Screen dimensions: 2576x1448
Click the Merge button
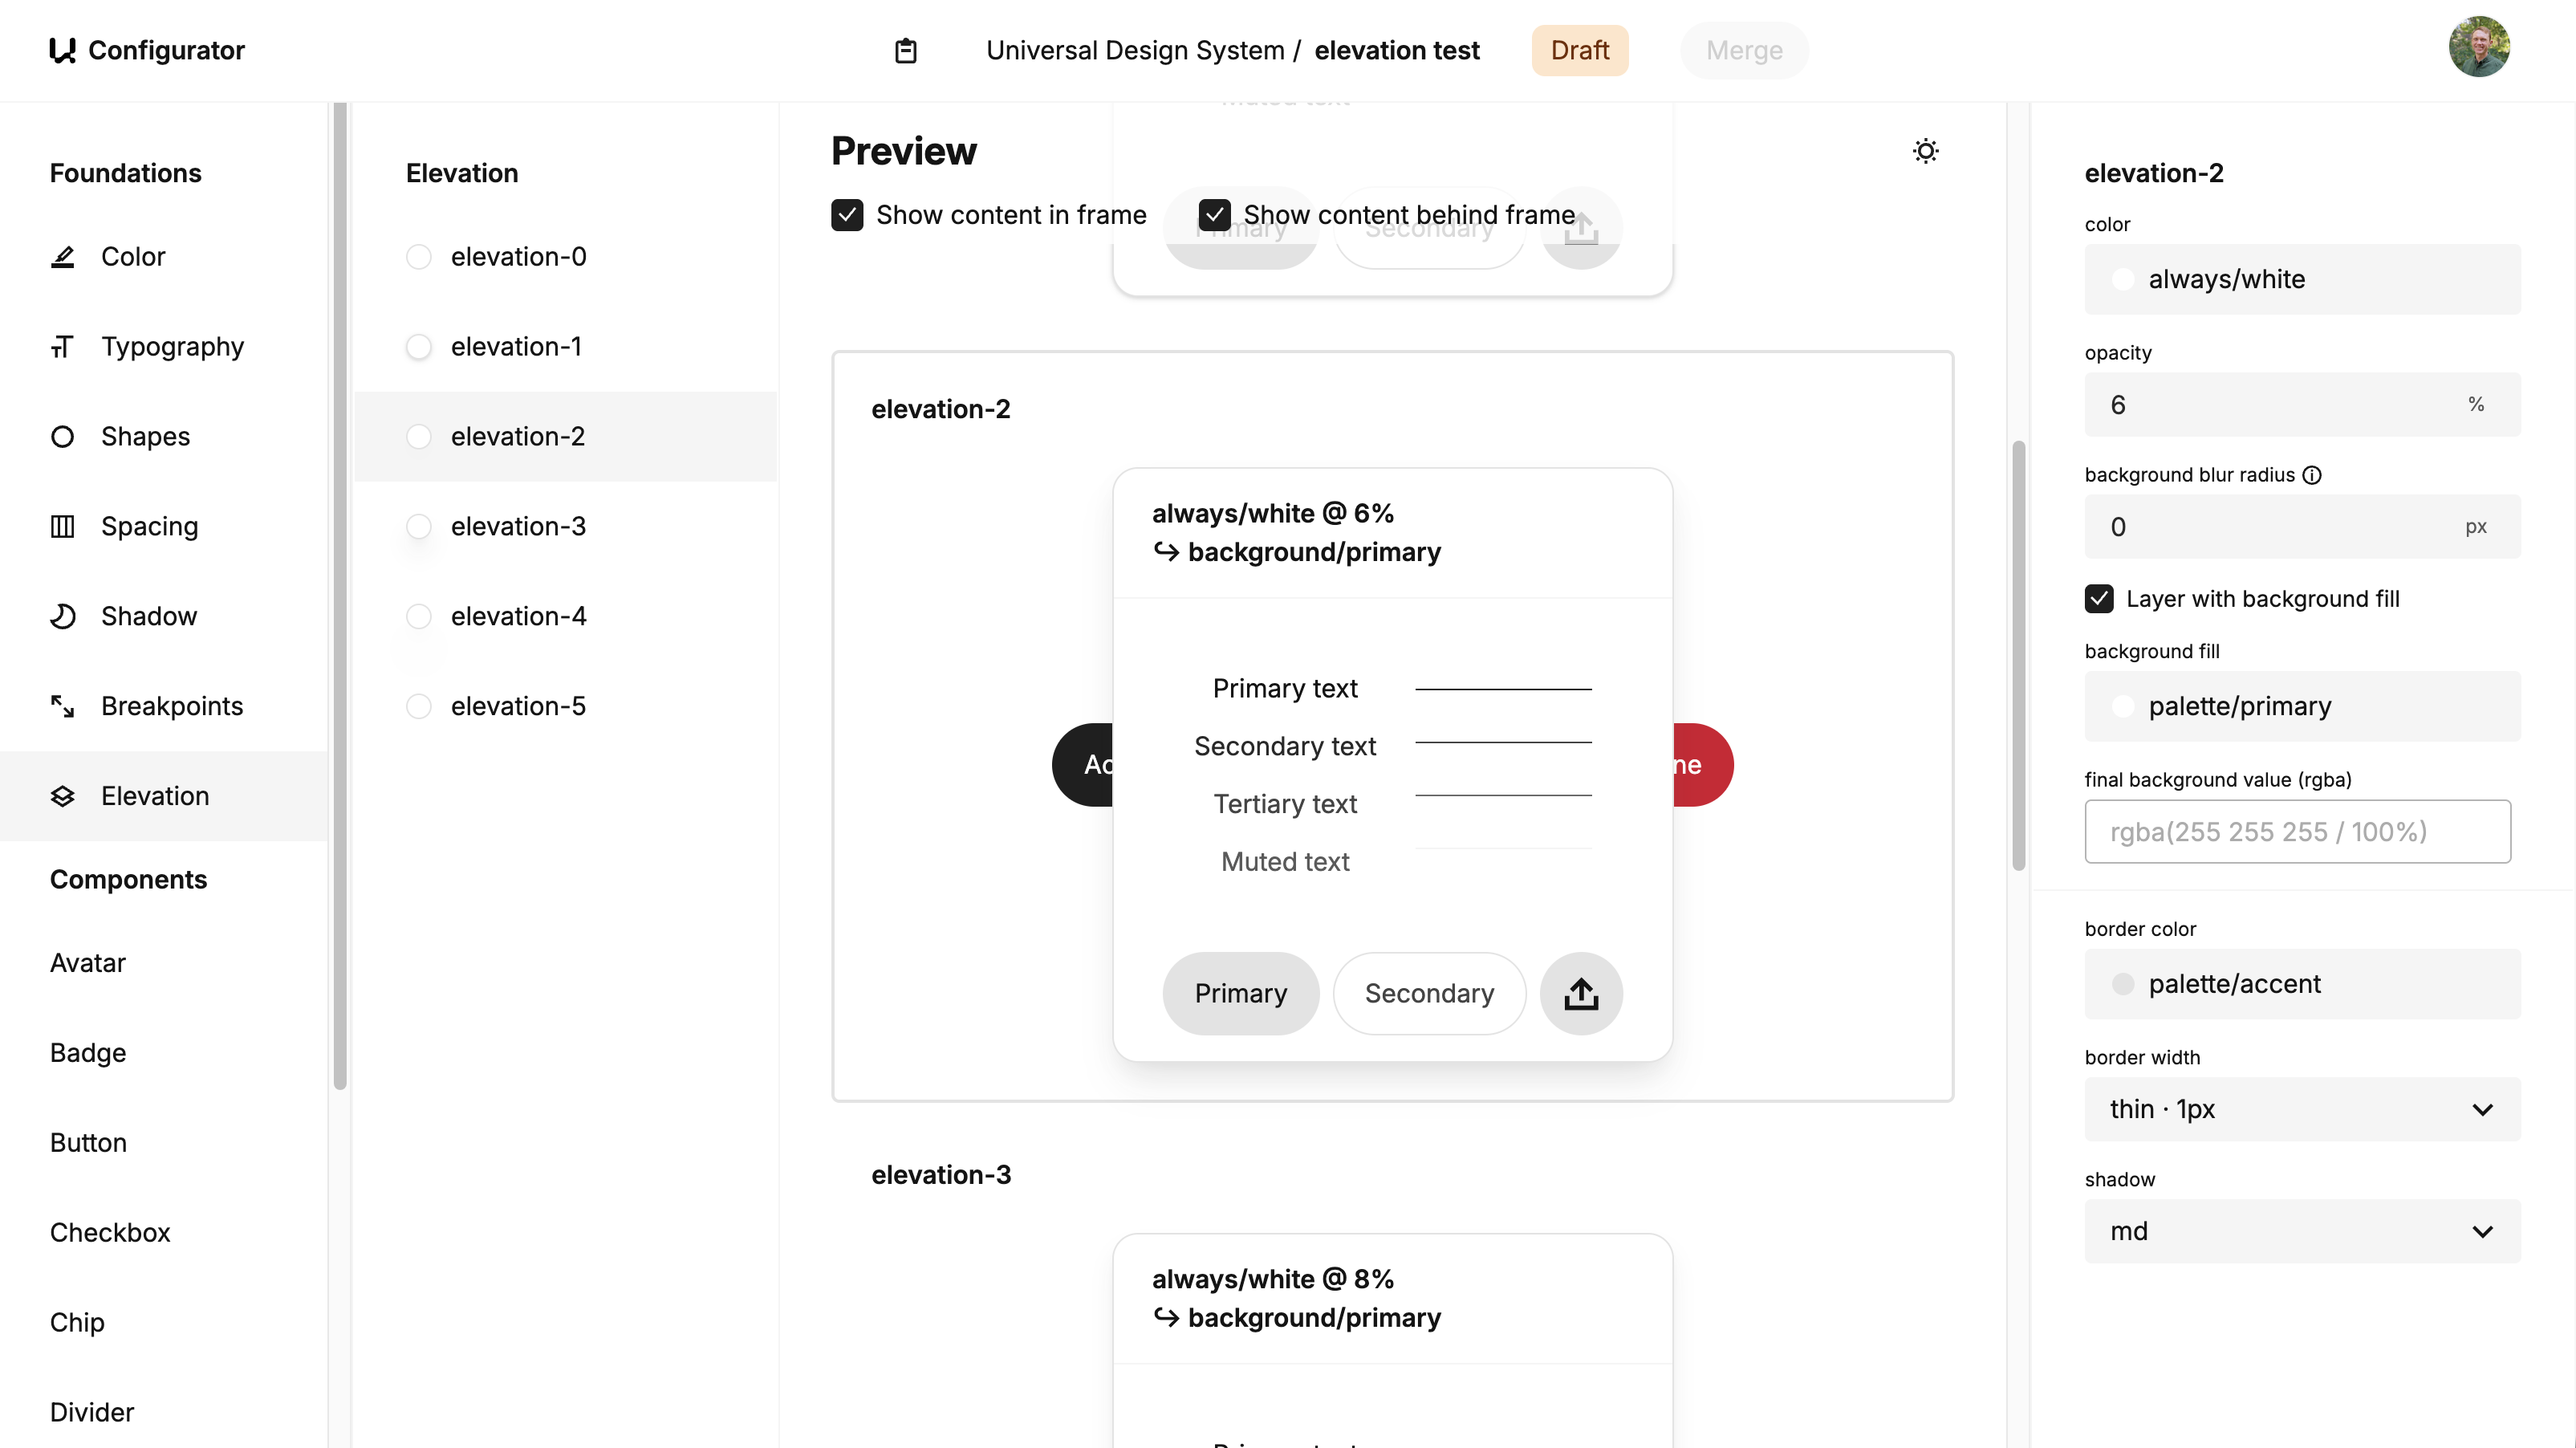pyautogui.click(x=1743, y=51)
